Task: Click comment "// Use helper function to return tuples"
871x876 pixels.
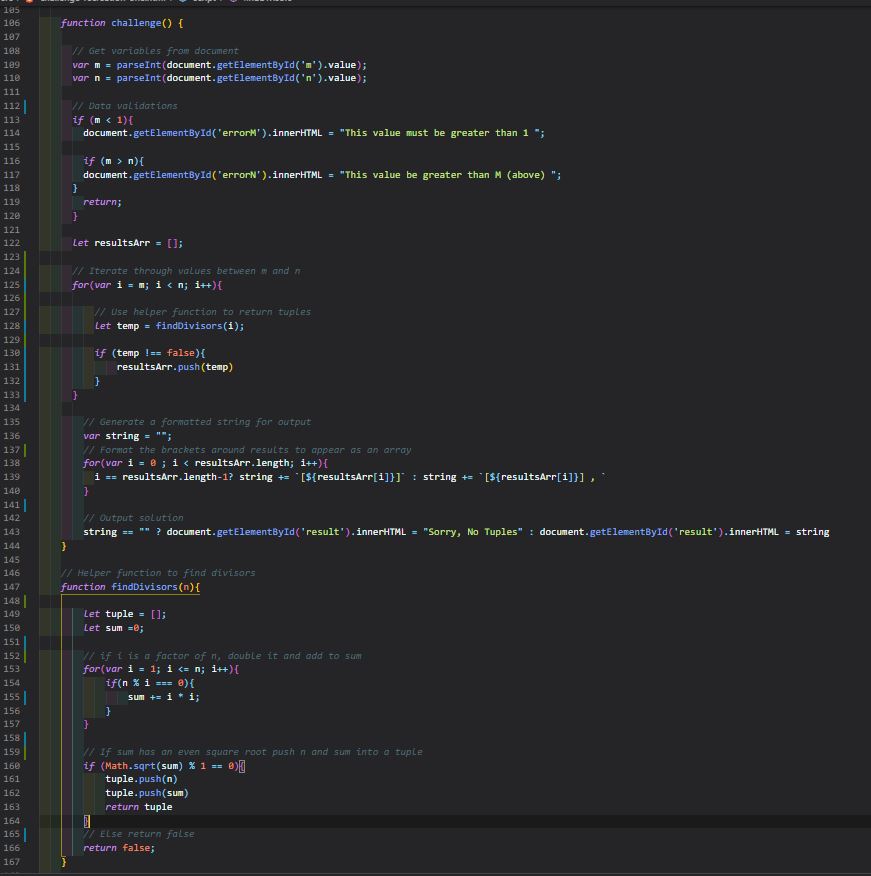Action: (202, 312)
